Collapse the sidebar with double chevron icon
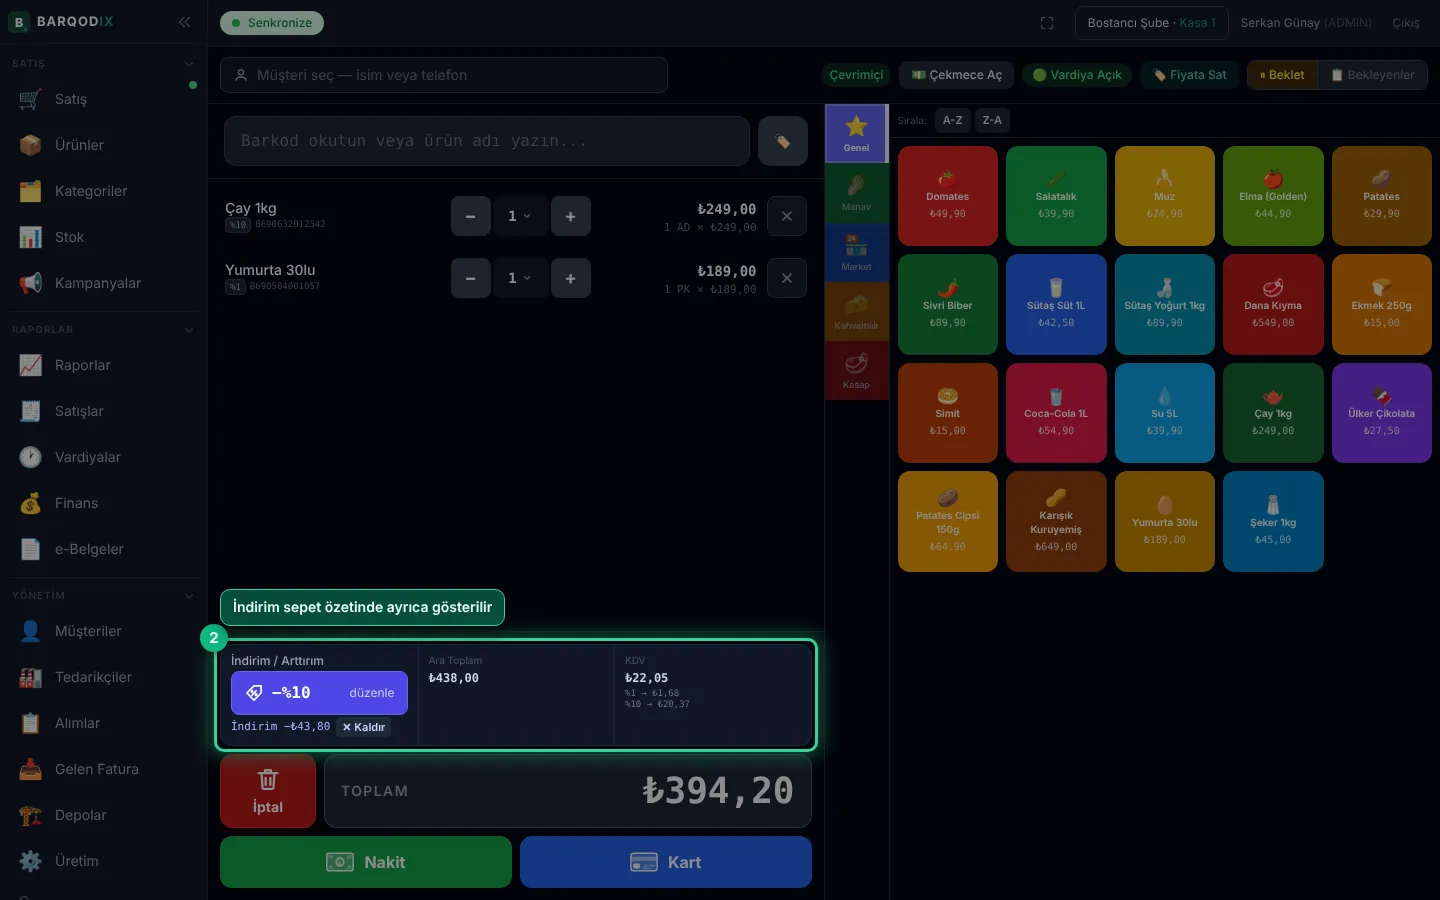The width and height of the screenshot is (1440, 900). pos(185,22)
